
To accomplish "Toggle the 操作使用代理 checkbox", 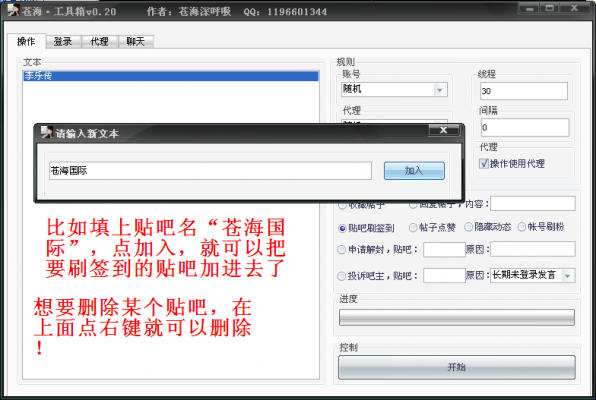I will 483,163.
